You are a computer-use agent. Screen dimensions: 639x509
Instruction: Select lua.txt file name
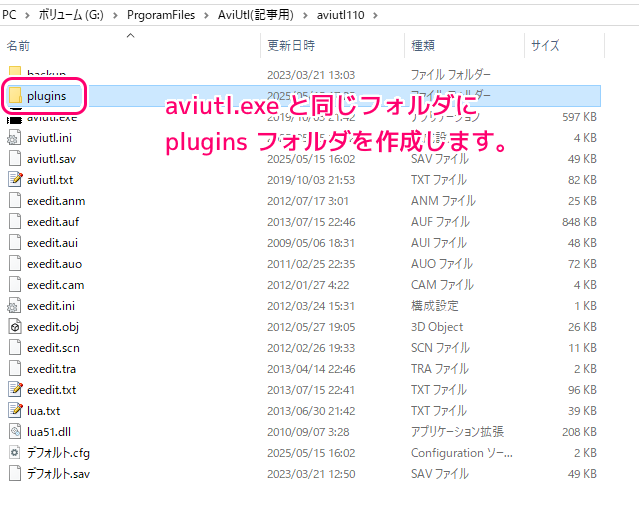point(44,411)
